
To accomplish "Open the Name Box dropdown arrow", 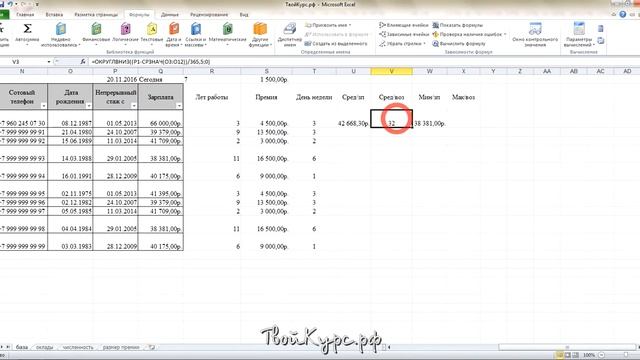I will [x=49, y=62].
